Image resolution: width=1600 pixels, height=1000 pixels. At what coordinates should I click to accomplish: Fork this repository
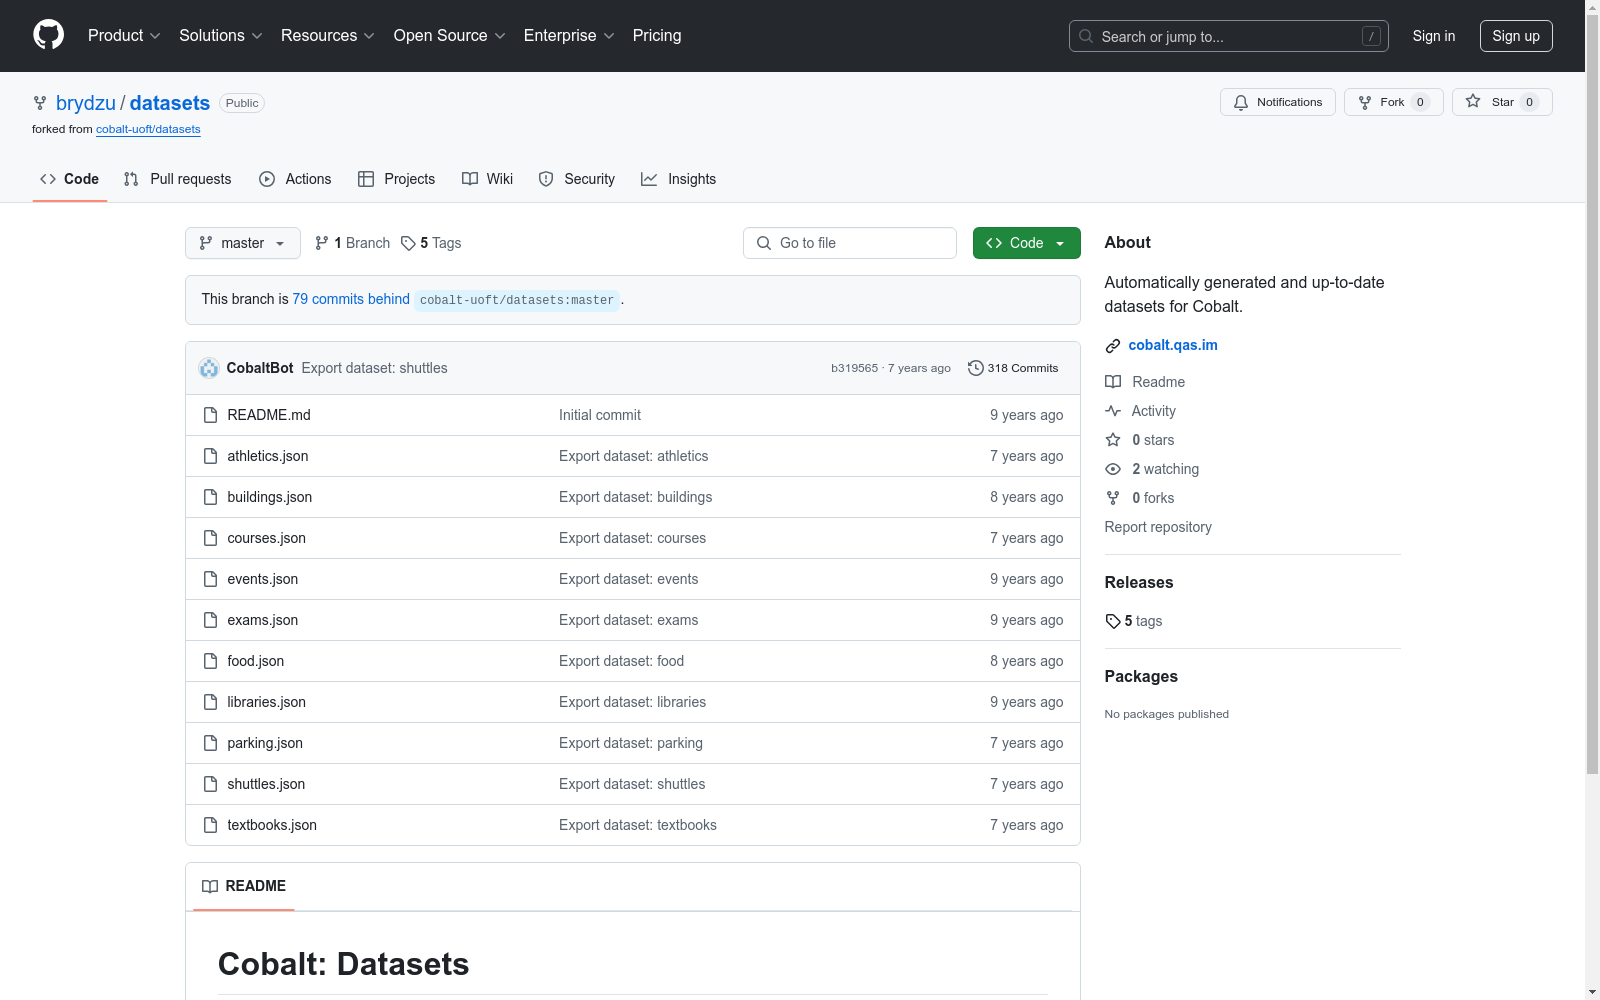(x=1393, y=102)
